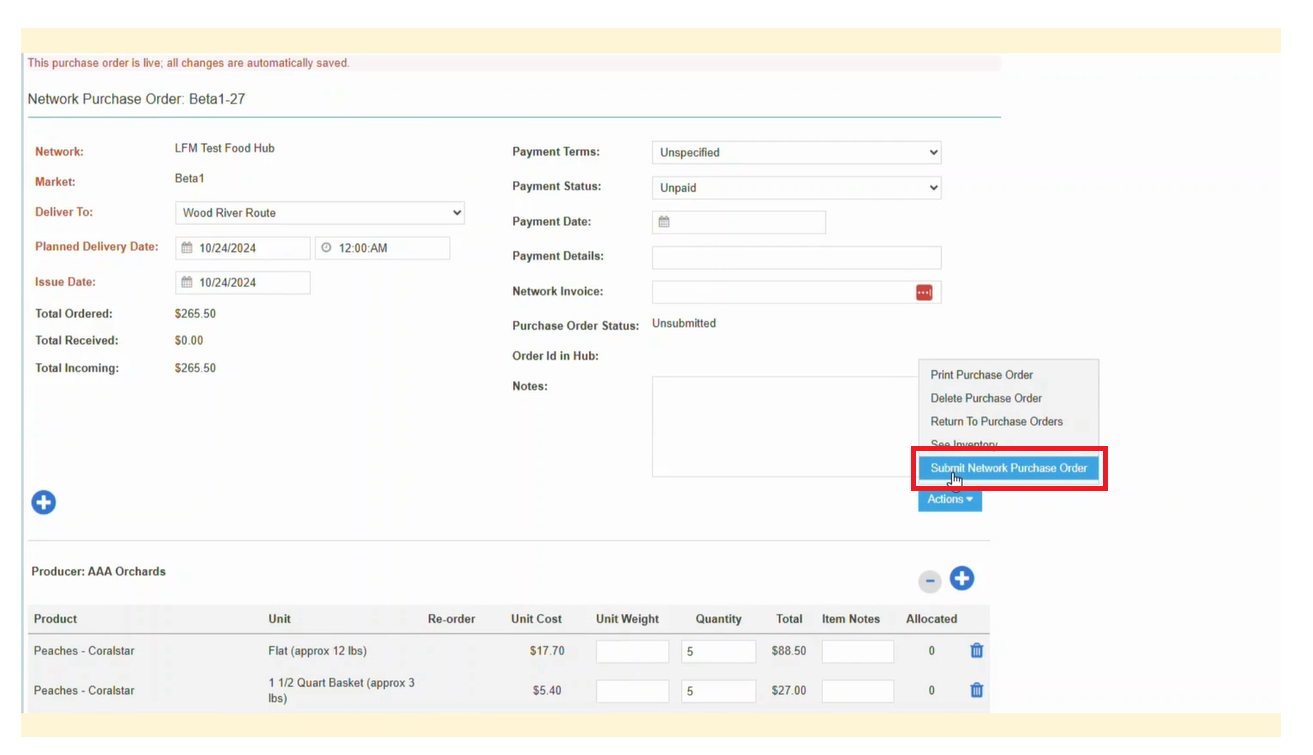Click the Payment Details text field

click(796, 257)
